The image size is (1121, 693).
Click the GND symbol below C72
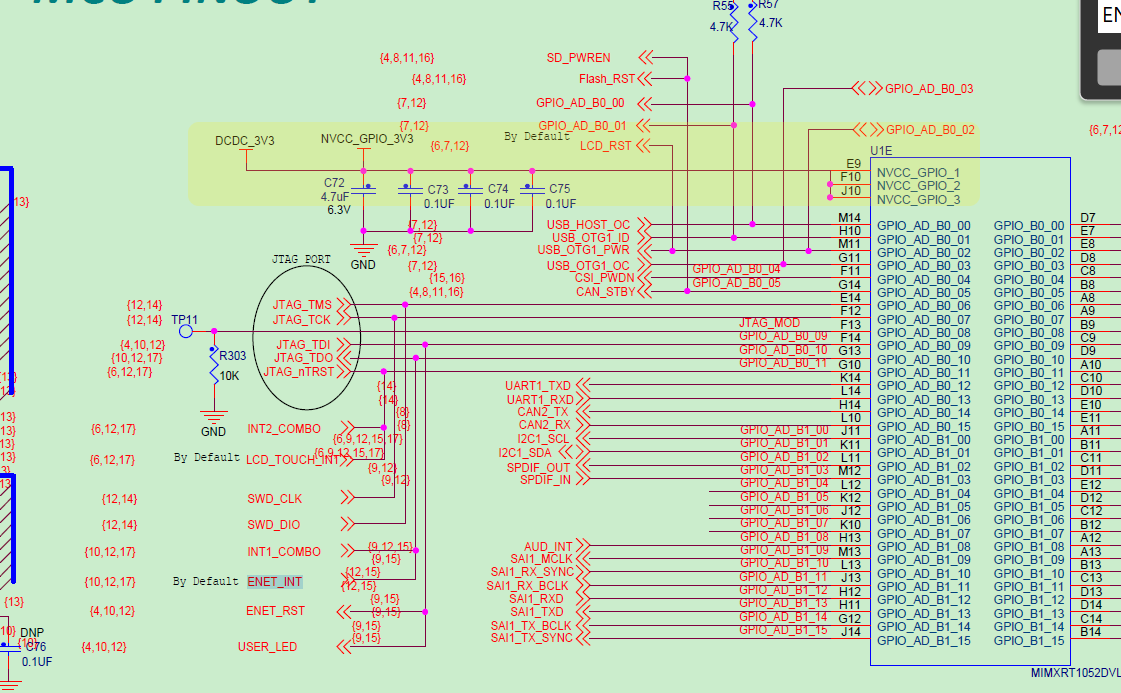(x=364, y=250)
